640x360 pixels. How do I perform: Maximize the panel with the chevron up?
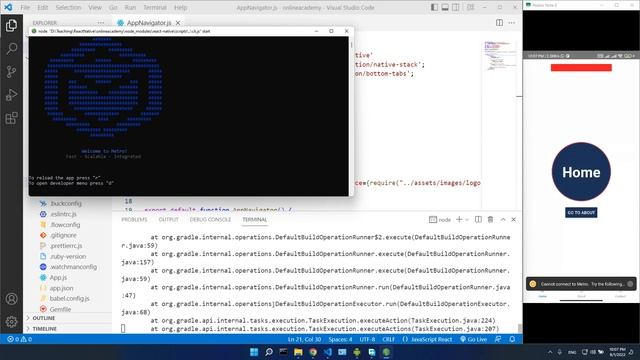tap(503, 220)
